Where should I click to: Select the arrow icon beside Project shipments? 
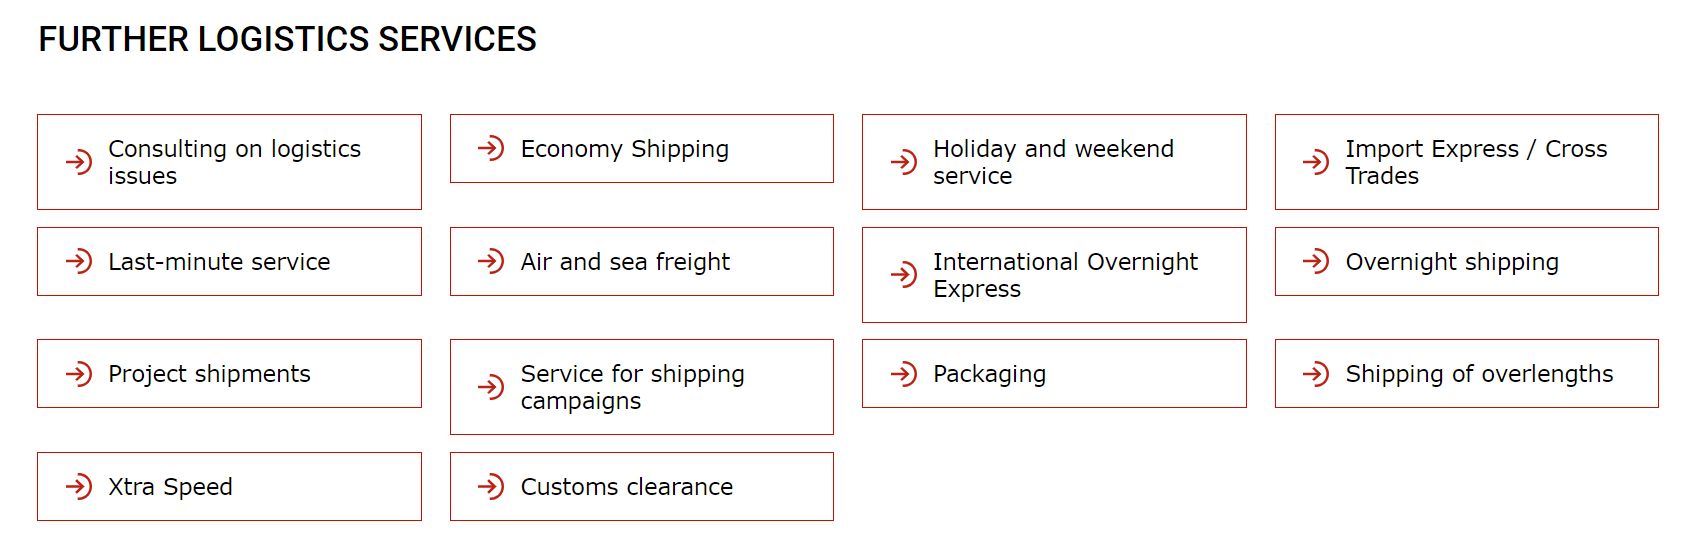79,373
